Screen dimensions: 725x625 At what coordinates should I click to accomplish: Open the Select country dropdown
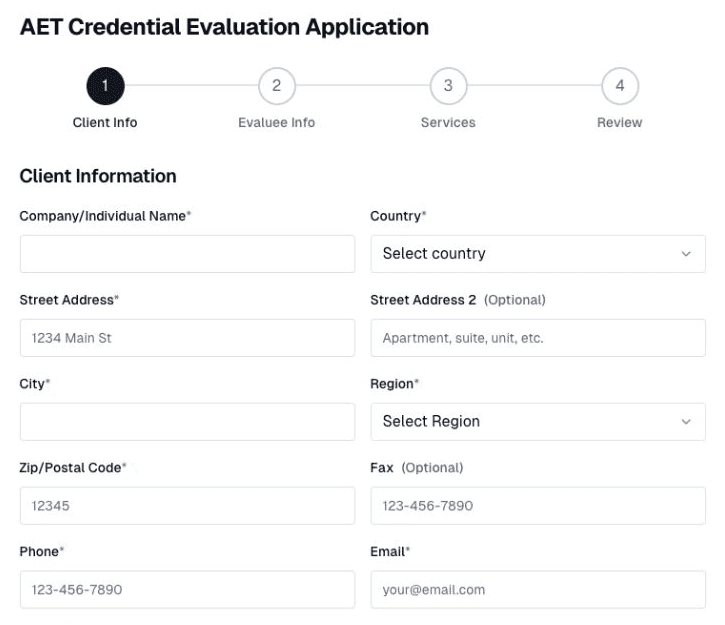538,254
